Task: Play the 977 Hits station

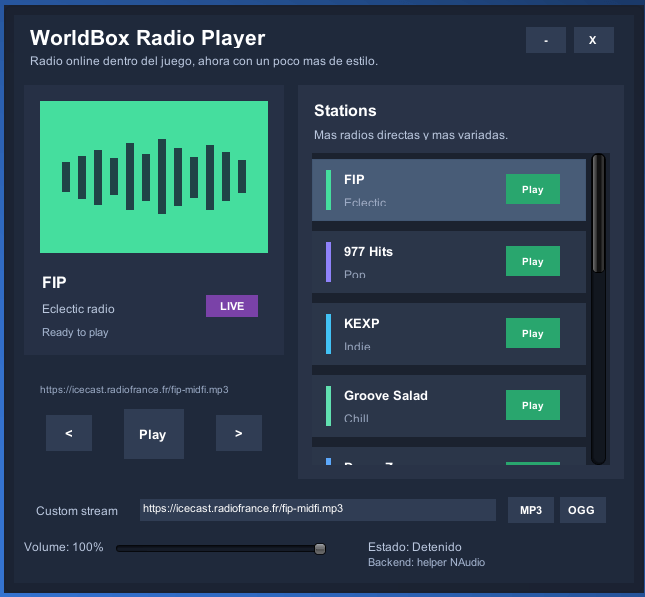Action: pos(533,261)
